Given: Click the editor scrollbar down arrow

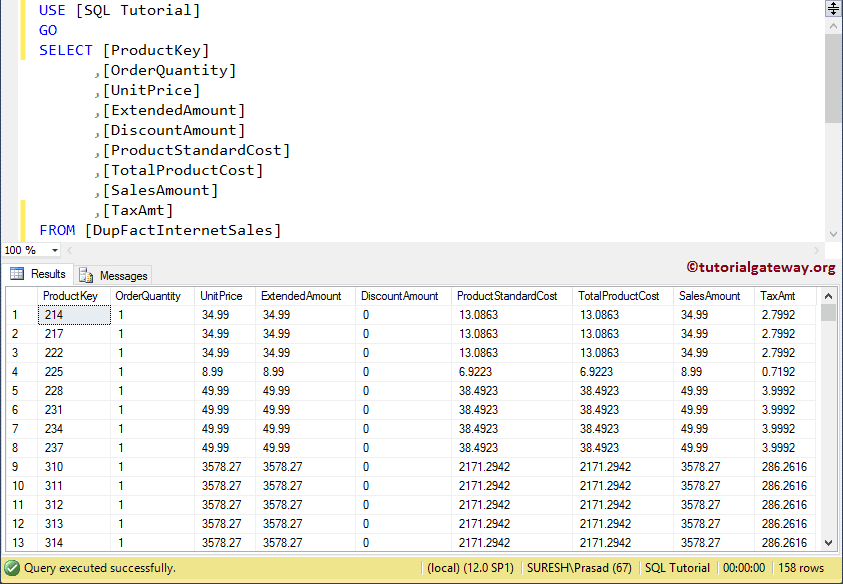Looking at the screenshot, I should 833,232.
